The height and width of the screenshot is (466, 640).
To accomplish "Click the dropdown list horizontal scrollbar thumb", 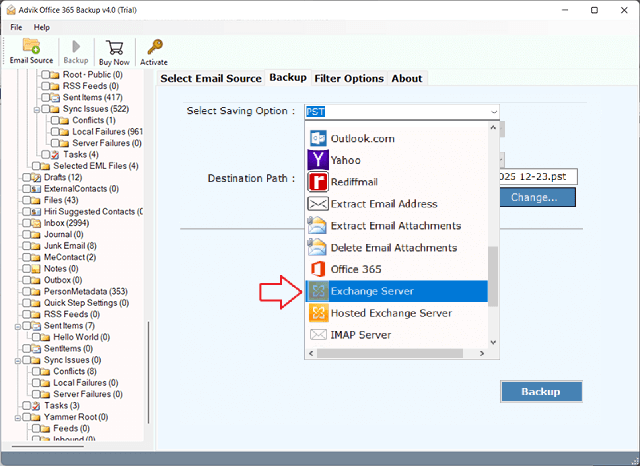I will point(390,353).
